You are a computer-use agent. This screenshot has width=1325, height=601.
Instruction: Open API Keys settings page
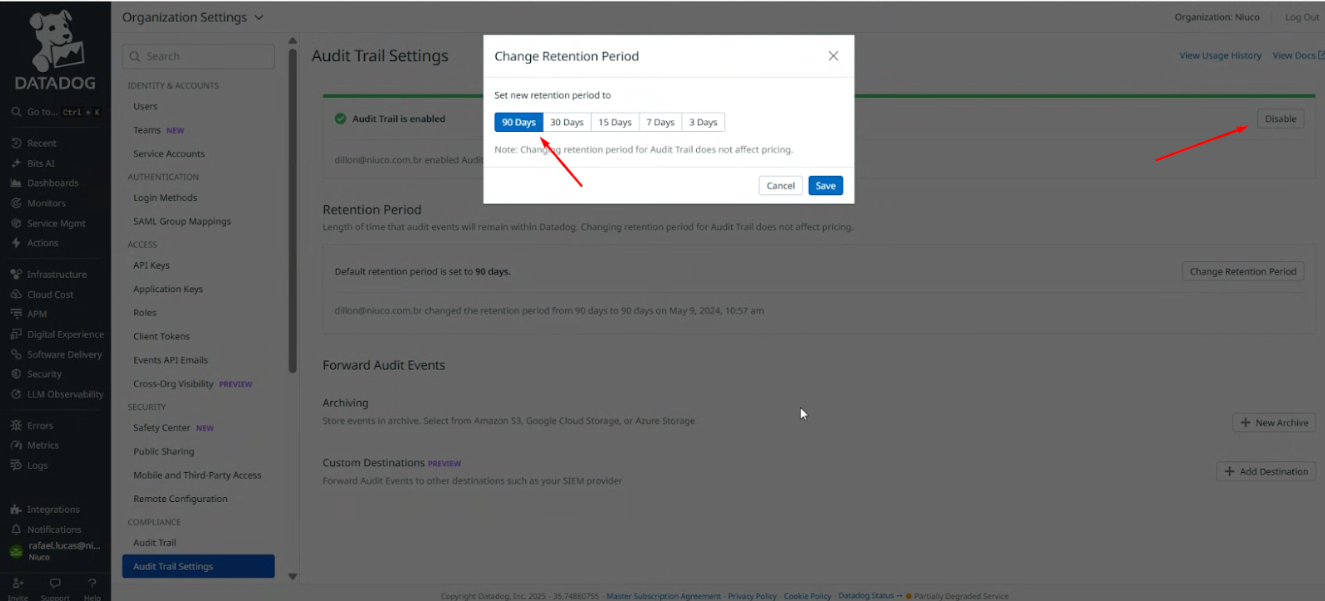(x=151, y=265)
